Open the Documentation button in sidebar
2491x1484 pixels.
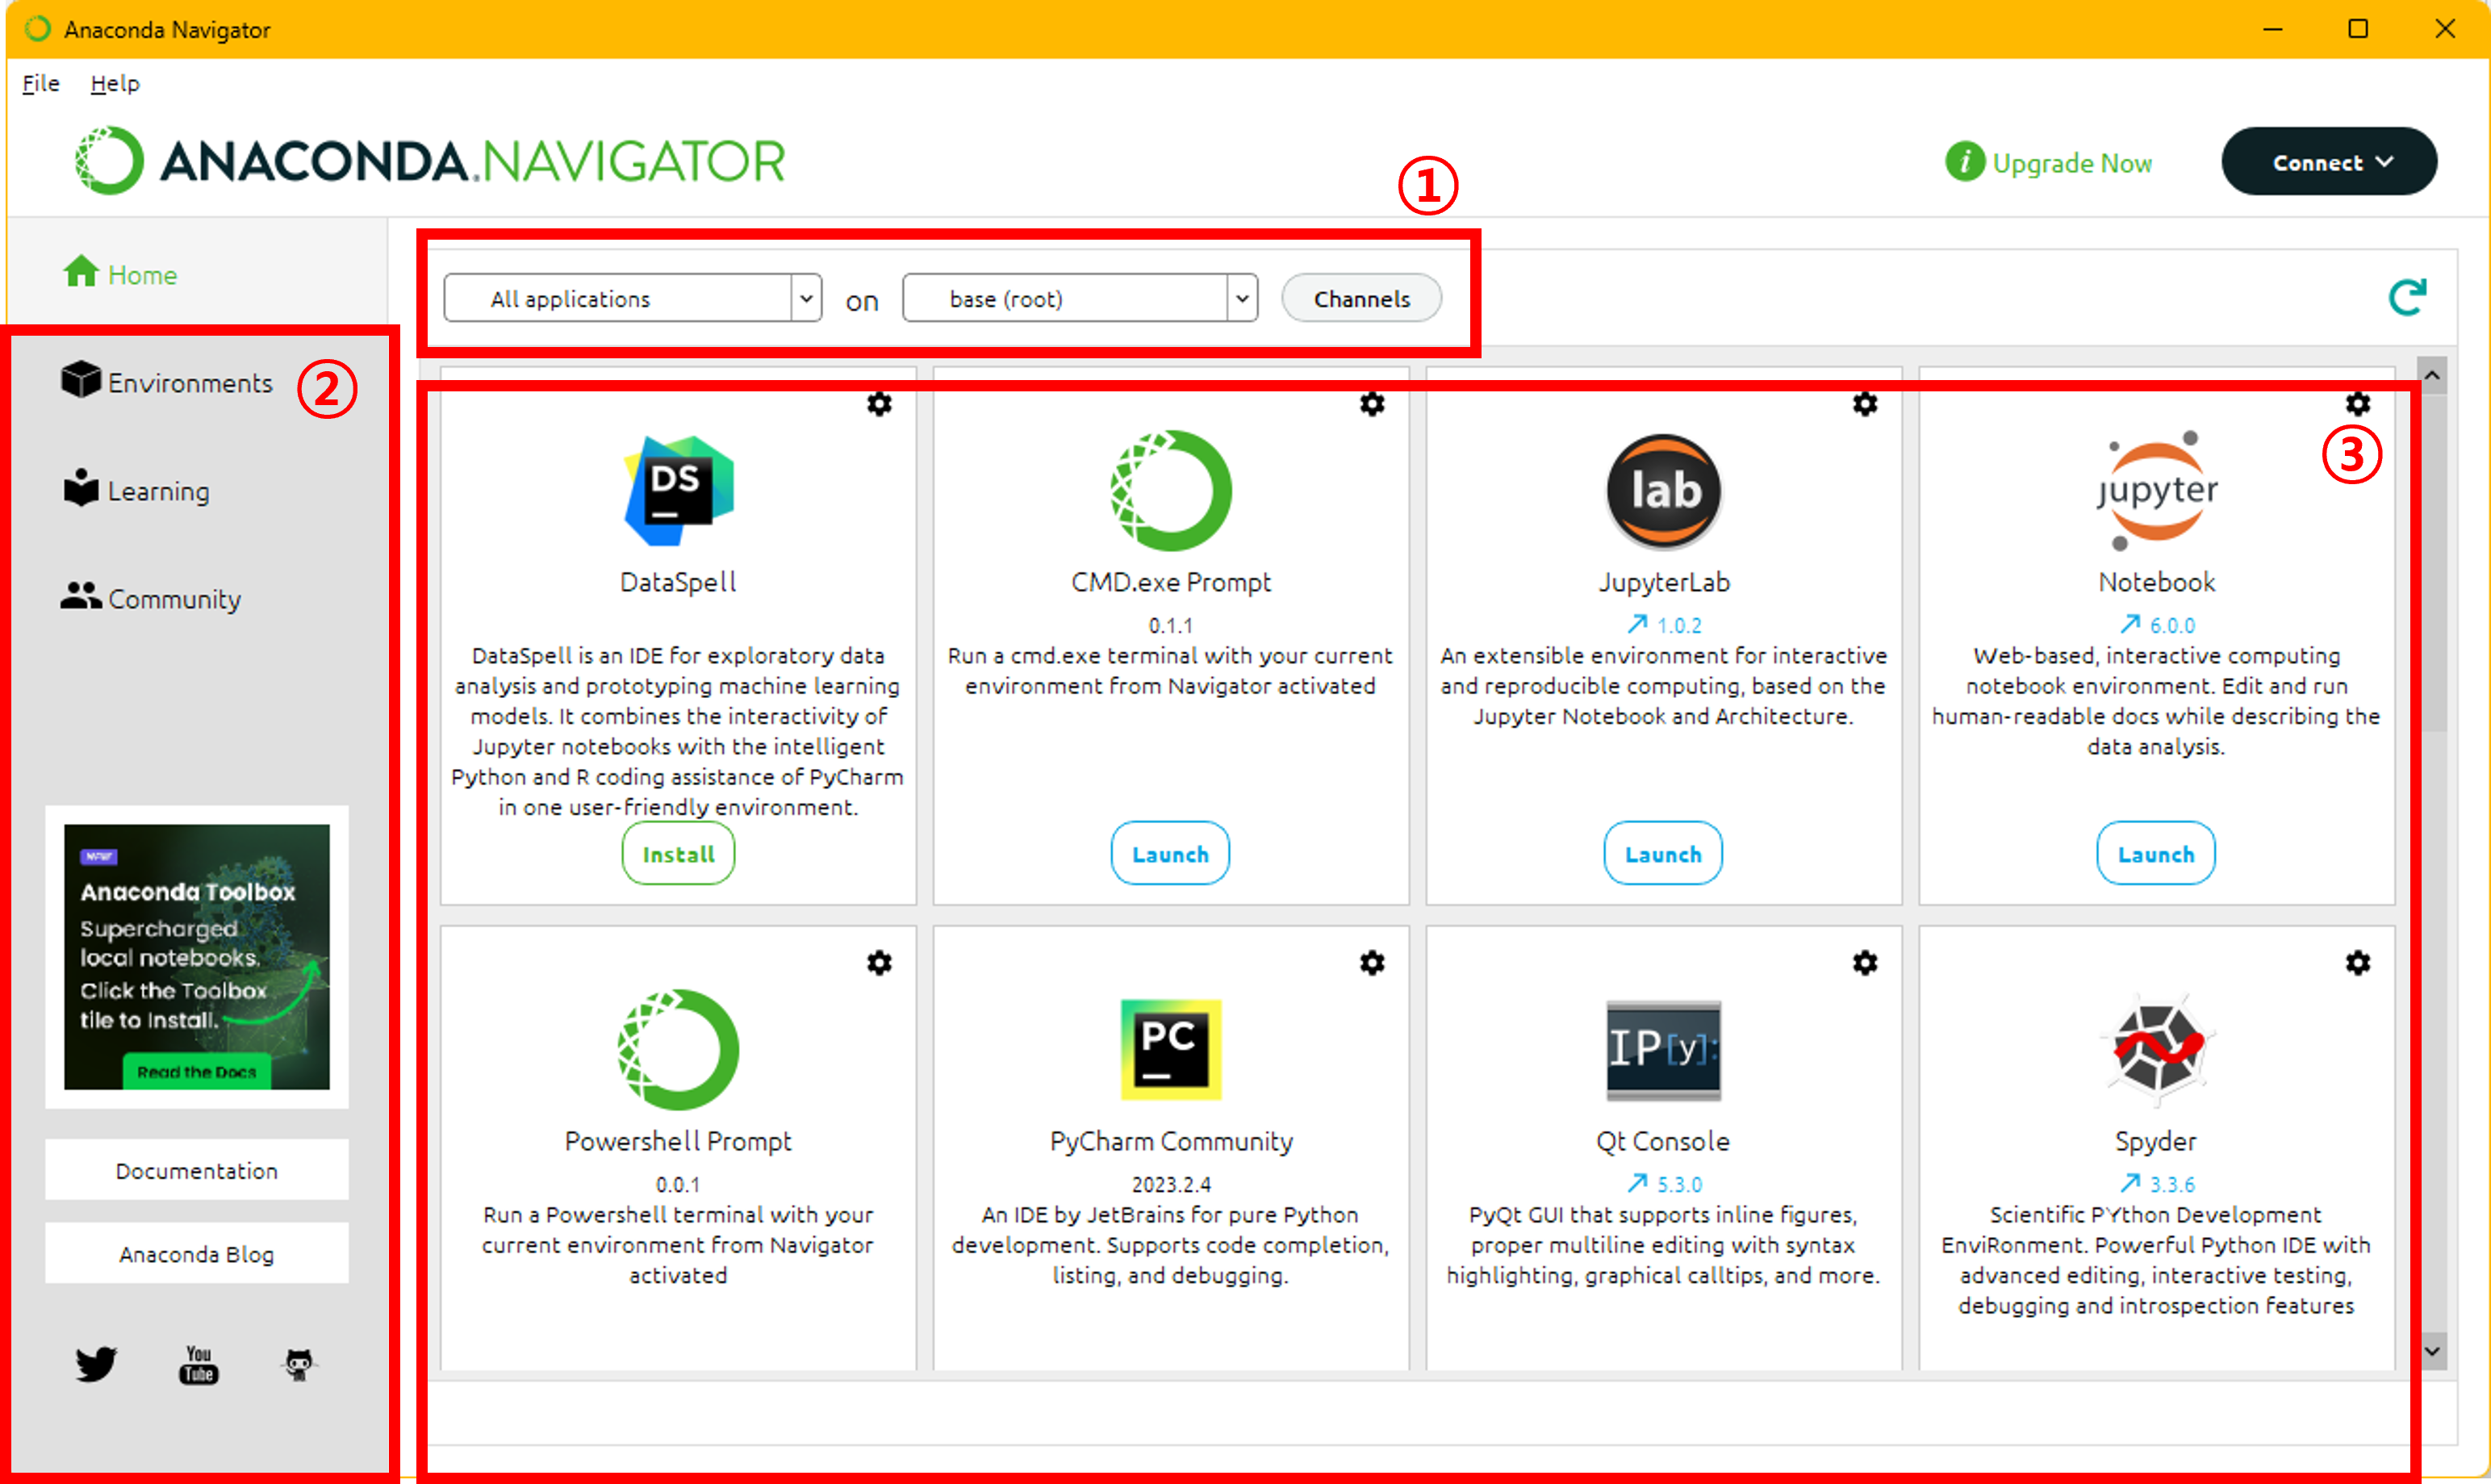pos(197,1170)
